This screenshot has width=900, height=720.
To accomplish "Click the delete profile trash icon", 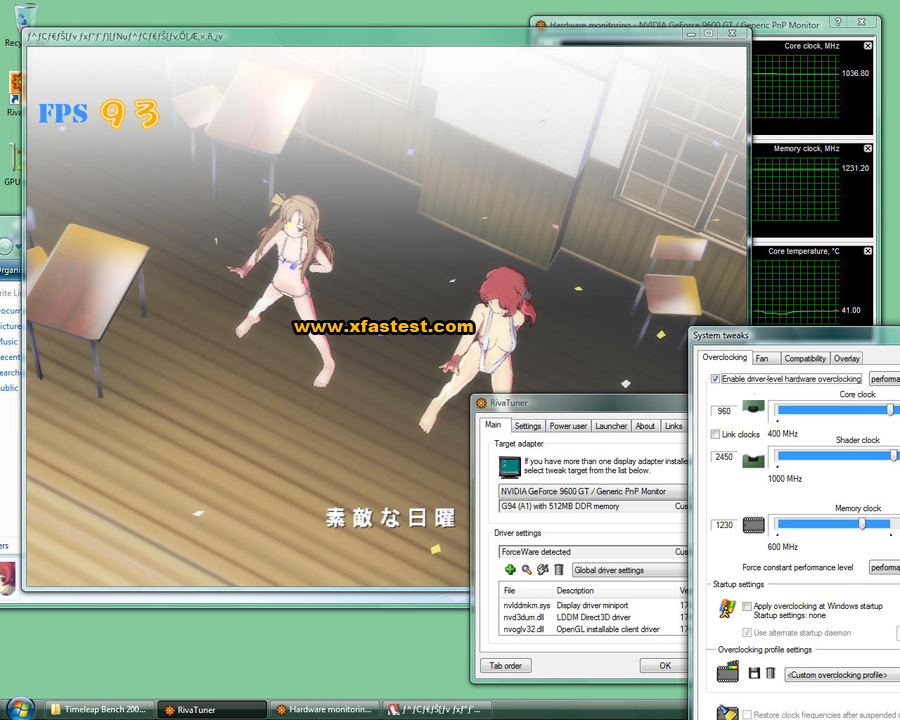I will pyautogui.click(x=771, y=674).
